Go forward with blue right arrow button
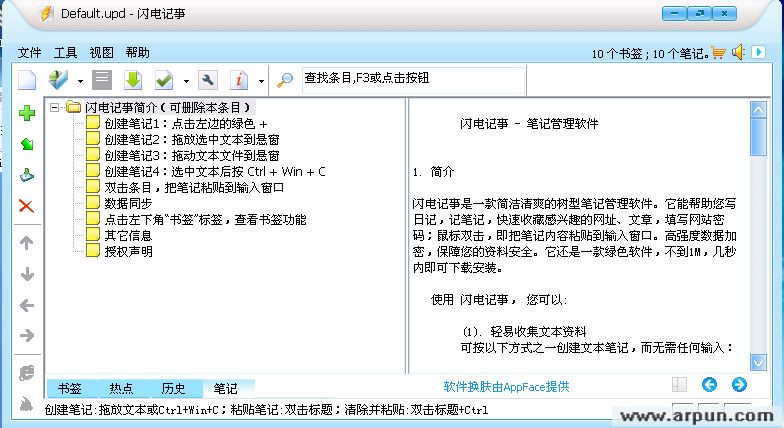The image size is (784, 428). point(739,384)
